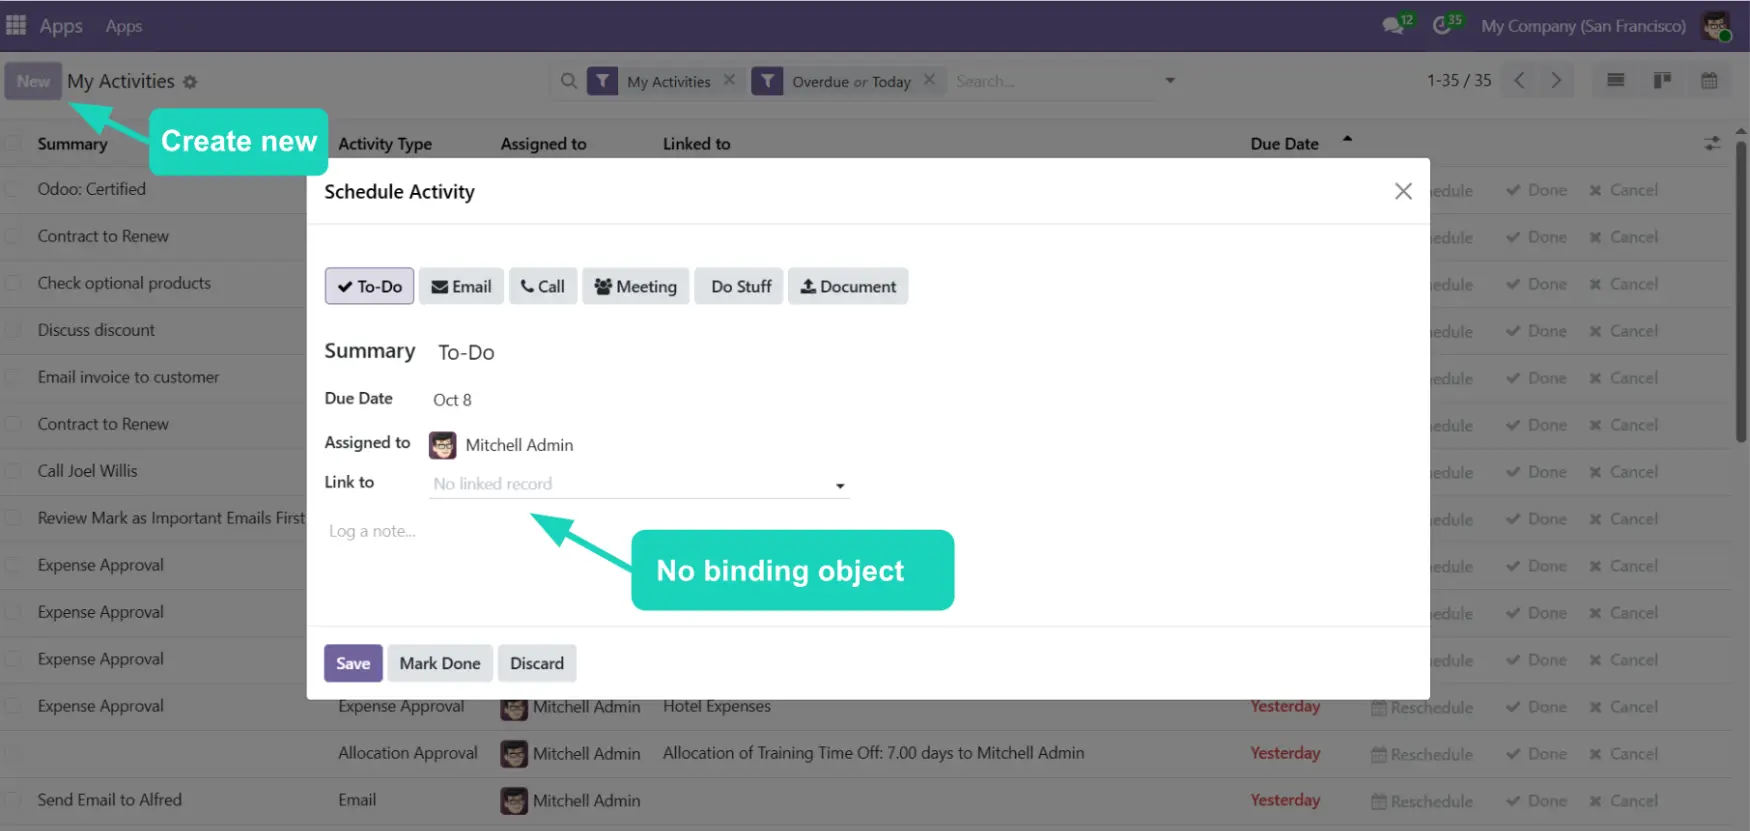This screenshot has width=1750, height=831.
Task: Switch to kanban view icon
Action: click(1662, 81)
